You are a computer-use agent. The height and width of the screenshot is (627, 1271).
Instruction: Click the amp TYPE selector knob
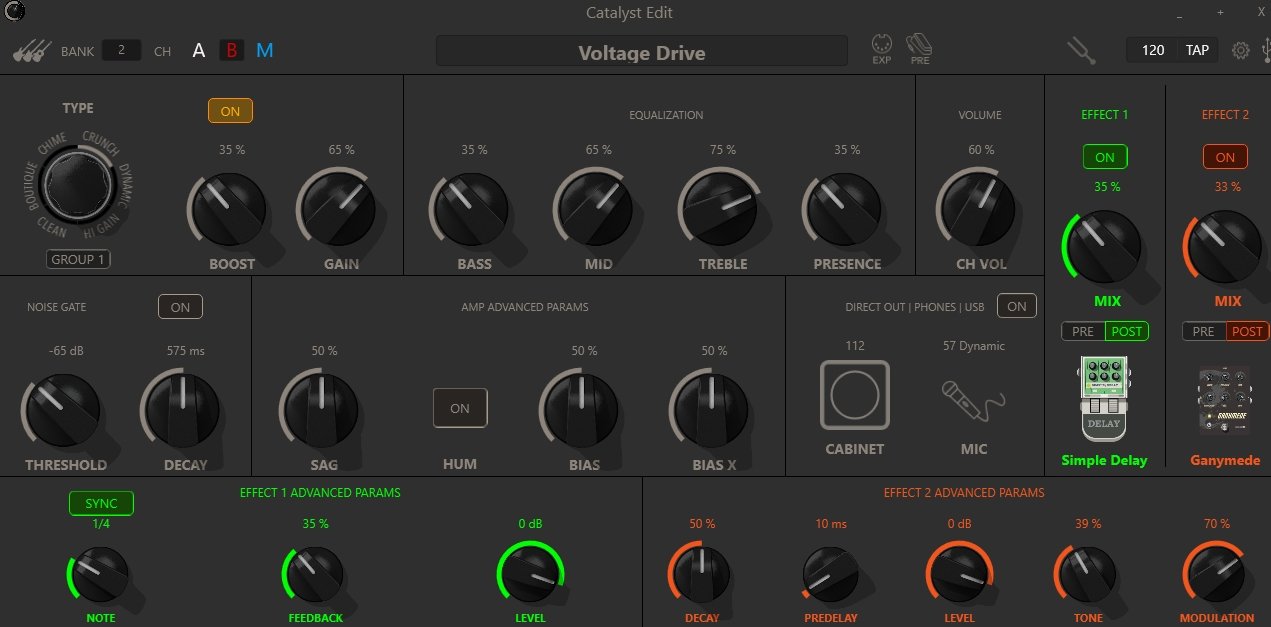[x=77, y=184]
